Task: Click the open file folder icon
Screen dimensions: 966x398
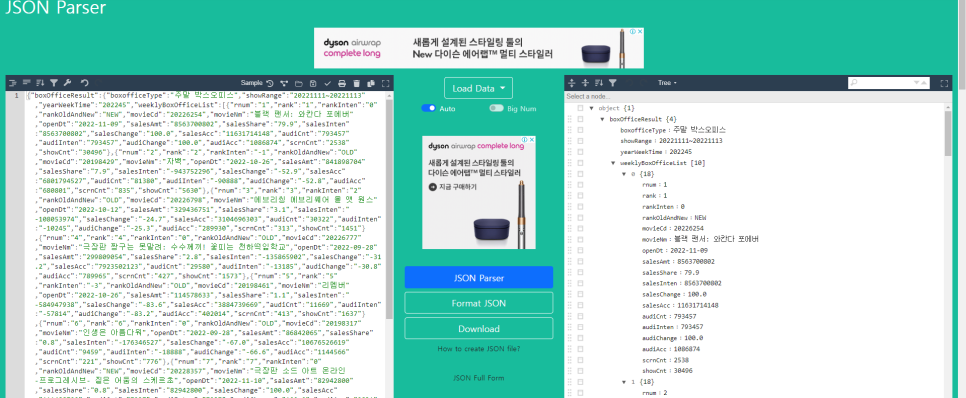Action: 299,83
